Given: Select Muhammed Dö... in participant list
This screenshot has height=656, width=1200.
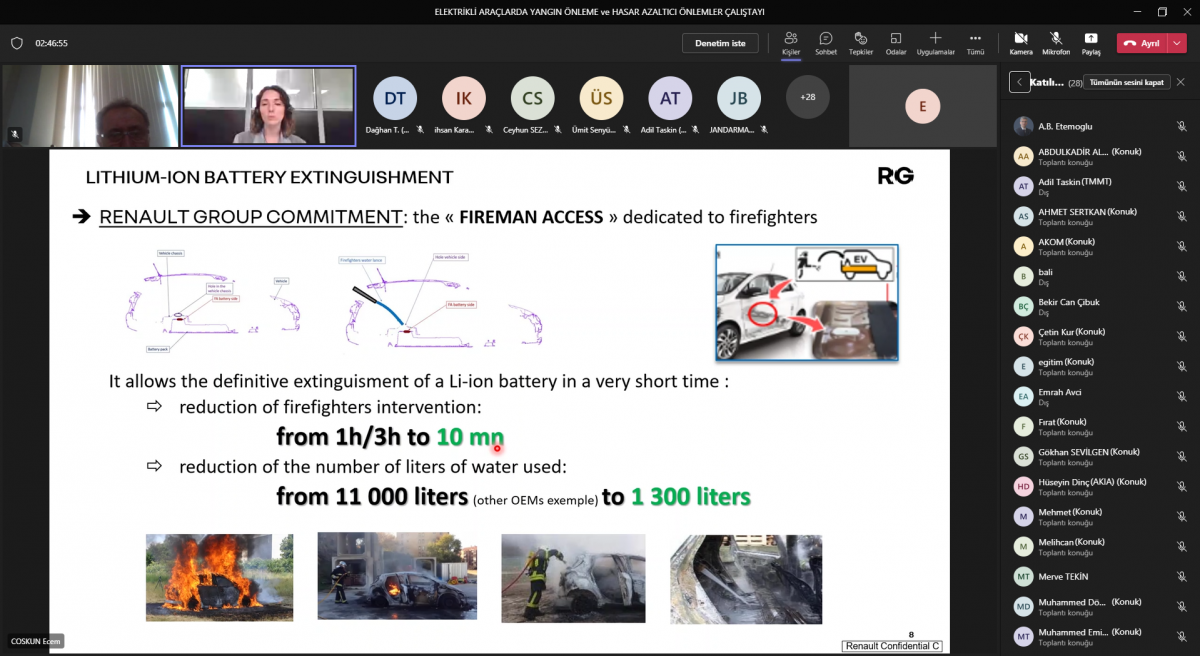Looking at the screenshot, I should pyautogui.click(x=1100, y=606).
